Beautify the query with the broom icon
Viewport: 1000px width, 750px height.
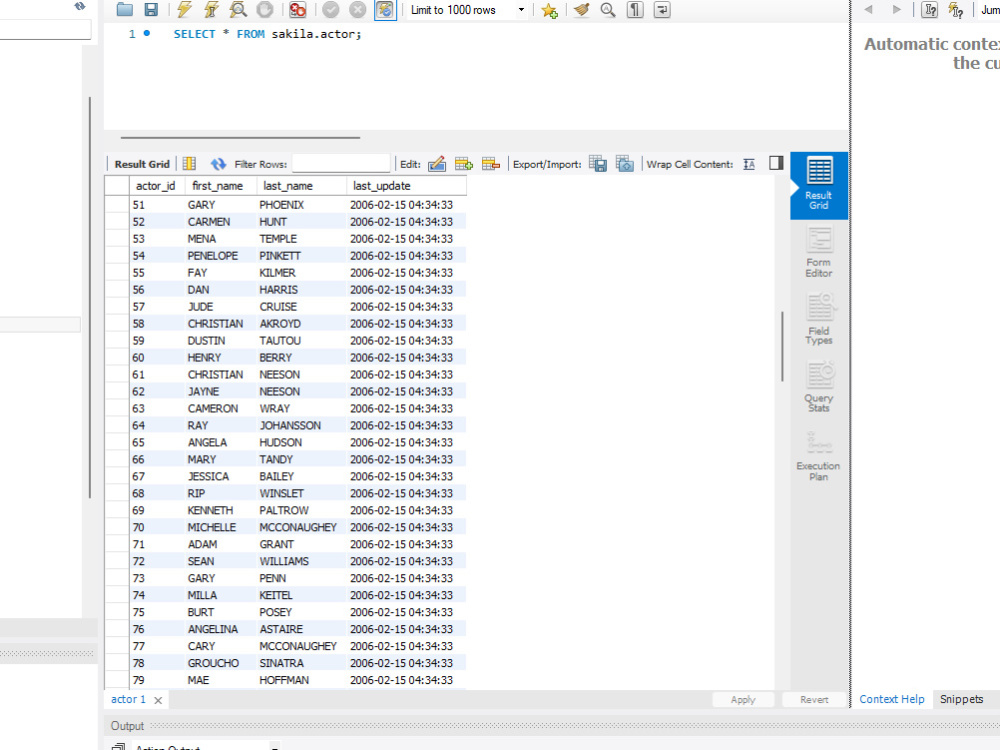point(581,10)
